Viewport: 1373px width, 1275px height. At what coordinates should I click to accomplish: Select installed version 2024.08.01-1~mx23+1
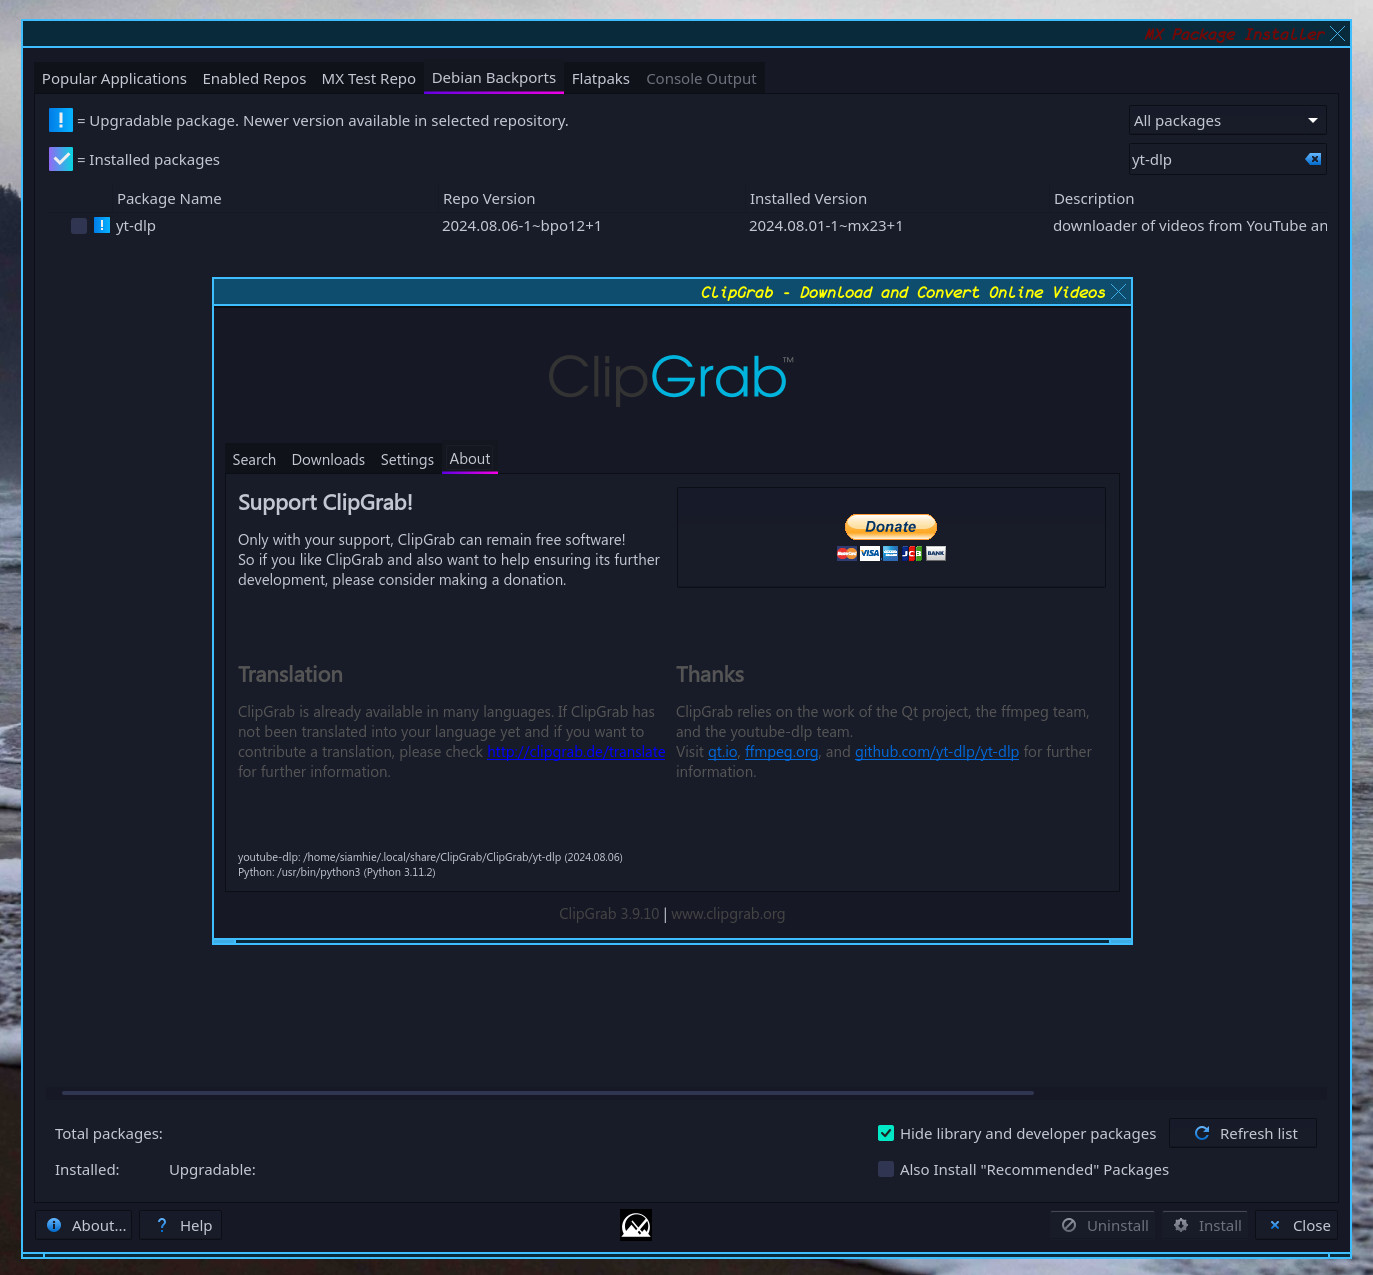click(826, 226)
